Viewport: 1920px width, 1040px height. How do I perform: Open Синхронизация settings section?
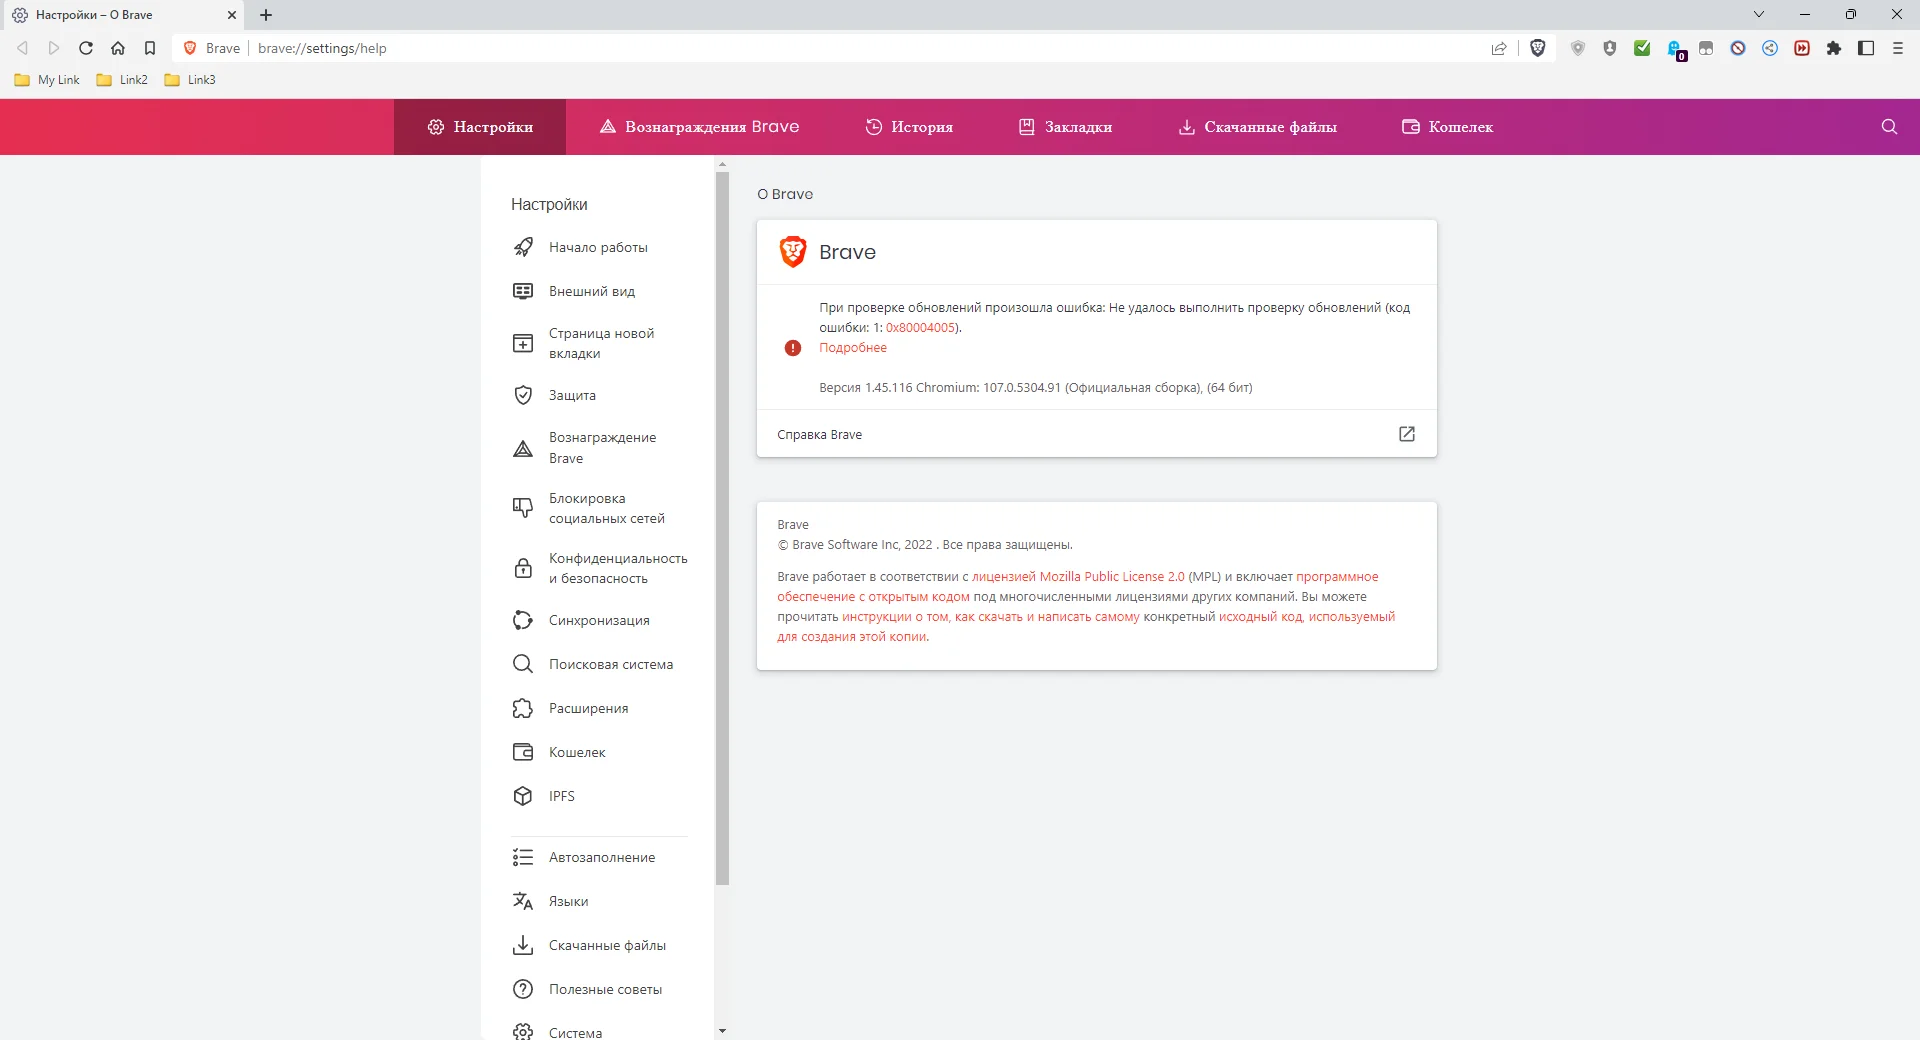tap(599, 620)
